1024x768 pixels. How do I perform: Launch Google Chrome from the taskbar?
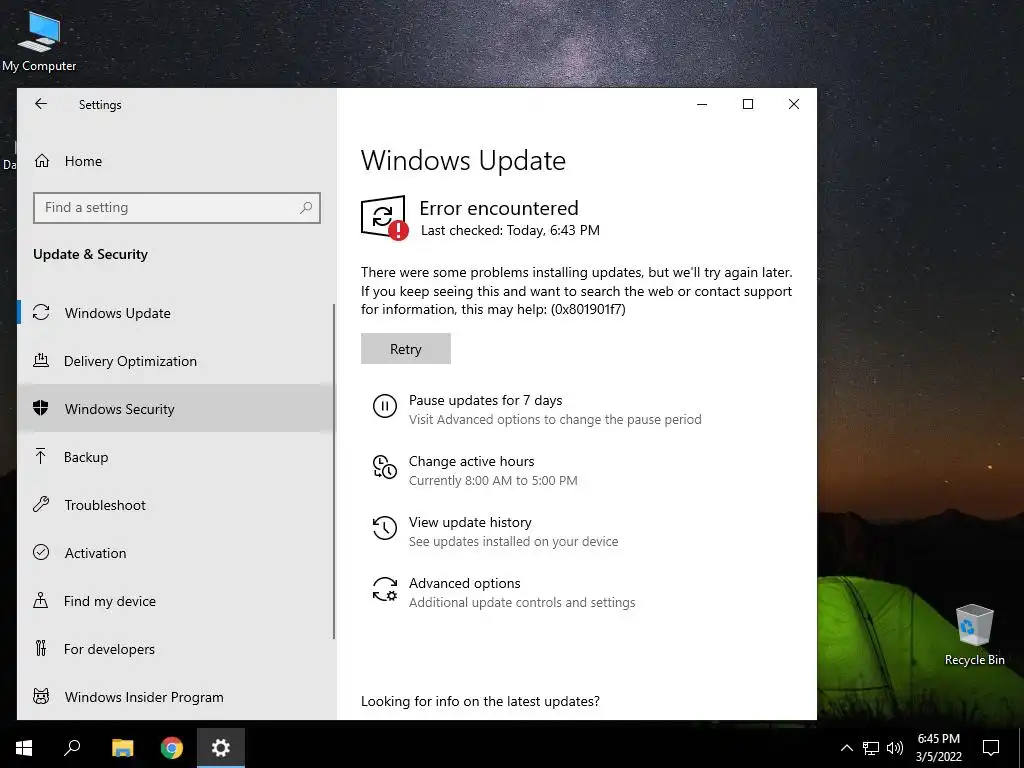pos(172,748)
